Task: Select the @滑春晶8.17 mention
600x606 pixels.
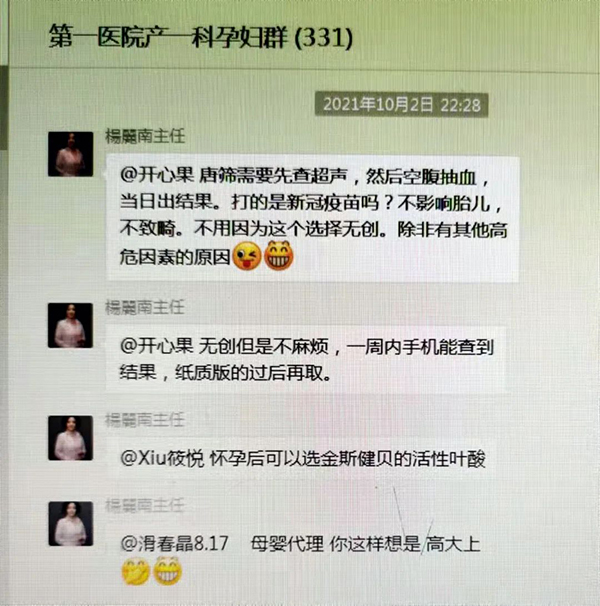Action: click(174, 543)
